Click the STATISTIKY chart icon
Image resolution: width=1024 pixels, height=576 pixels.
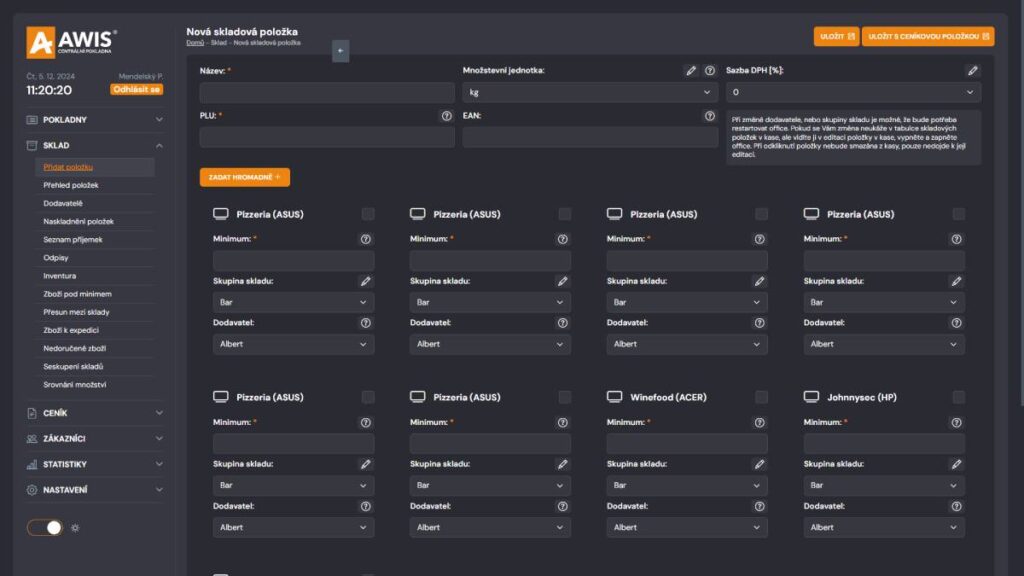[x=32, y=464]
